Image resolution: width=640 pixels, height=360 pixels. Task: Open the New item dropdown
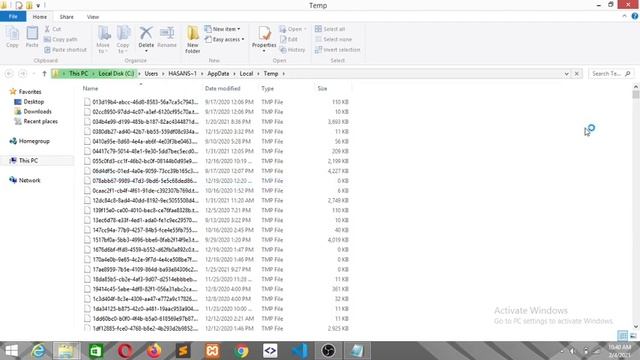pyautogui.click(x=222, y=29)
